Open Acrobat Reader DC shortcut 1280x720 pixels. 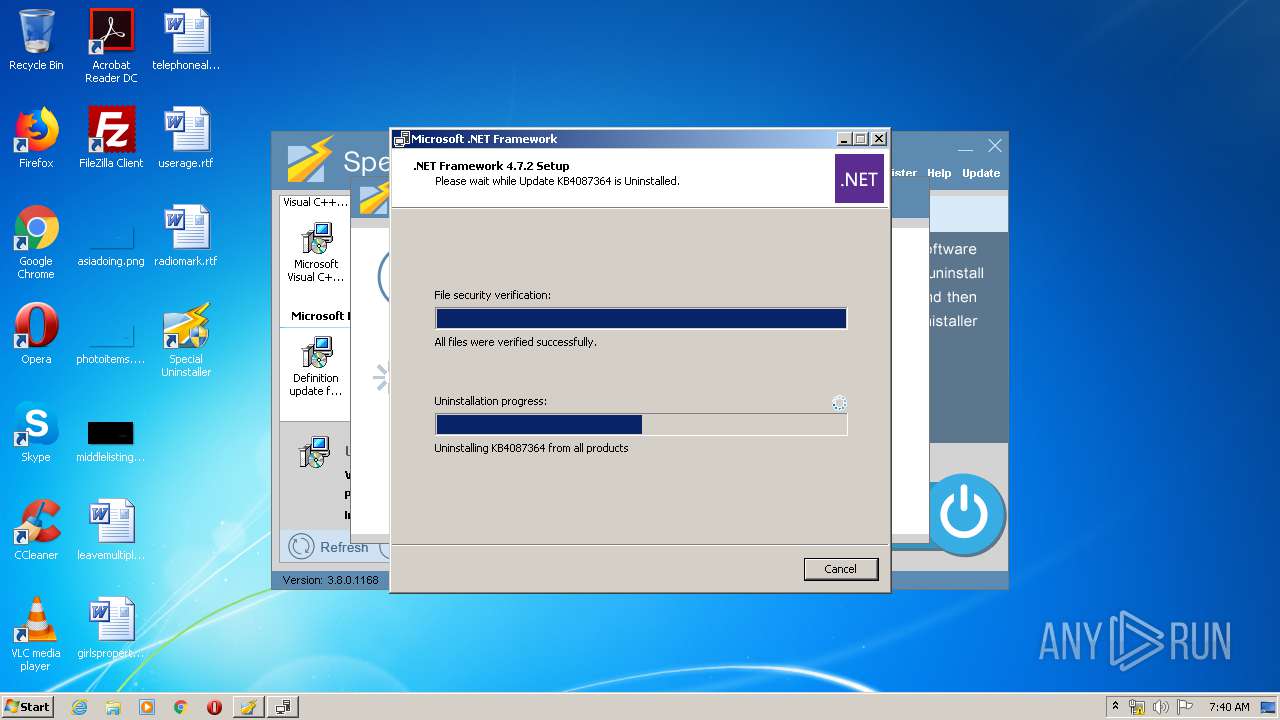tap(111, 46)
